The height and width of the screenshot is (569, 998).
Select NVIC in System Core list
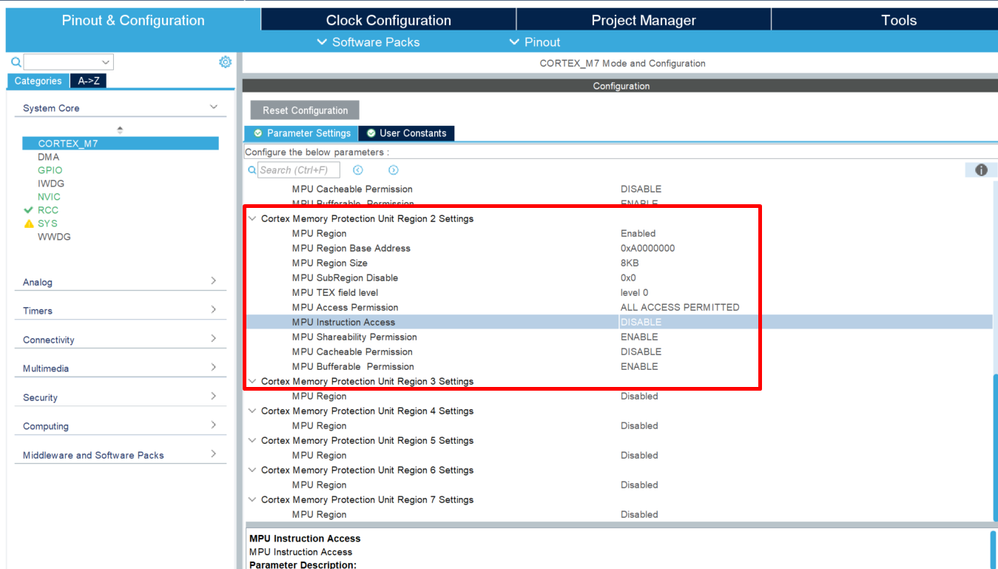coord(49,197)
